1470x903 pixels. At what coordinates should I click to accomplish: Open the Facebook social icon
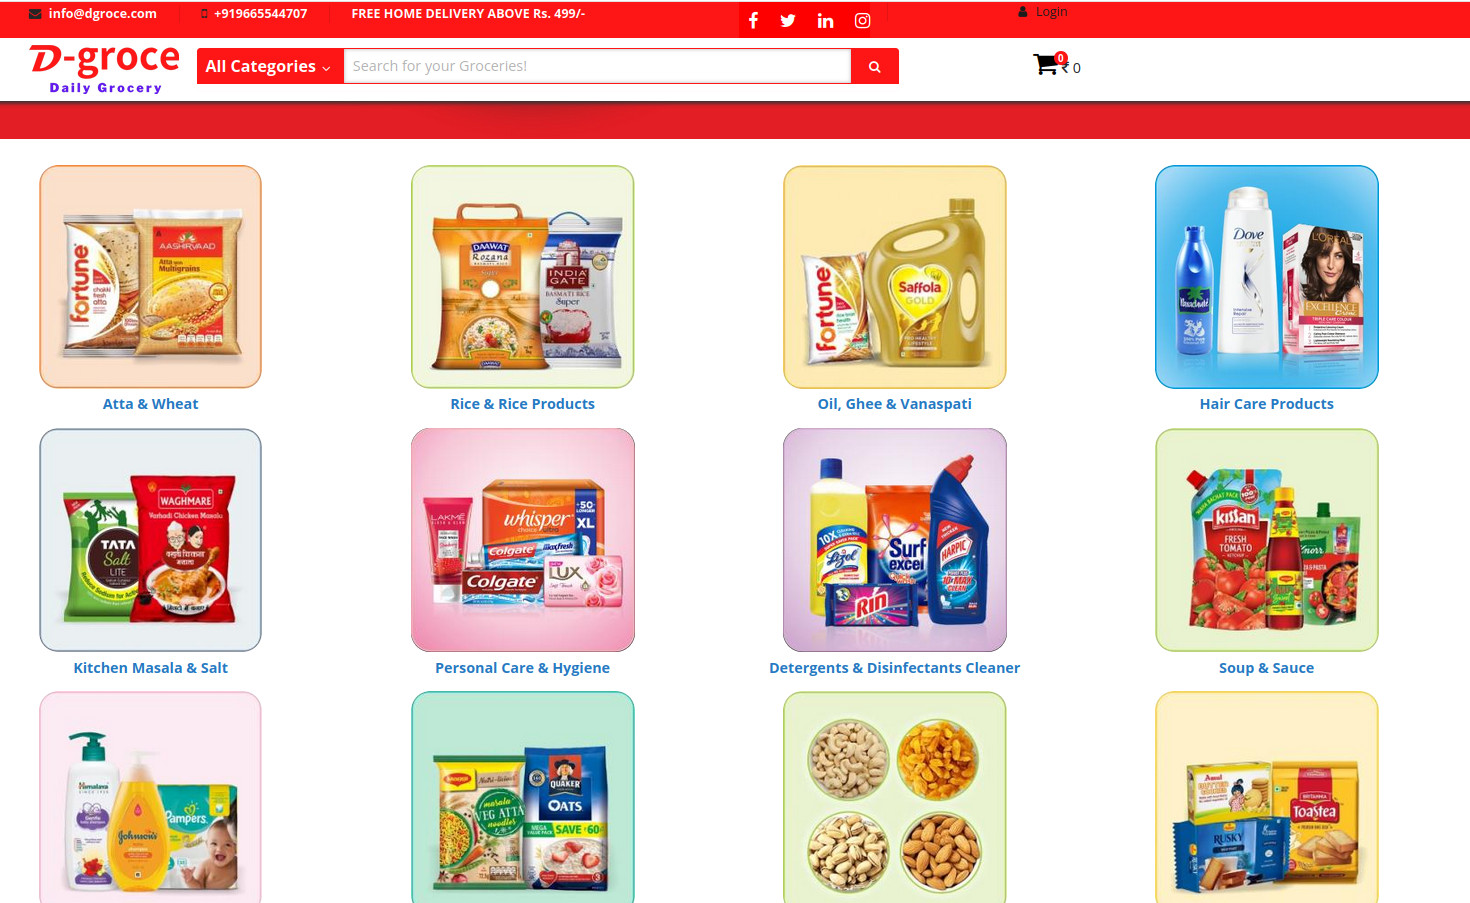pyautogui.click(x=753, y=20)
